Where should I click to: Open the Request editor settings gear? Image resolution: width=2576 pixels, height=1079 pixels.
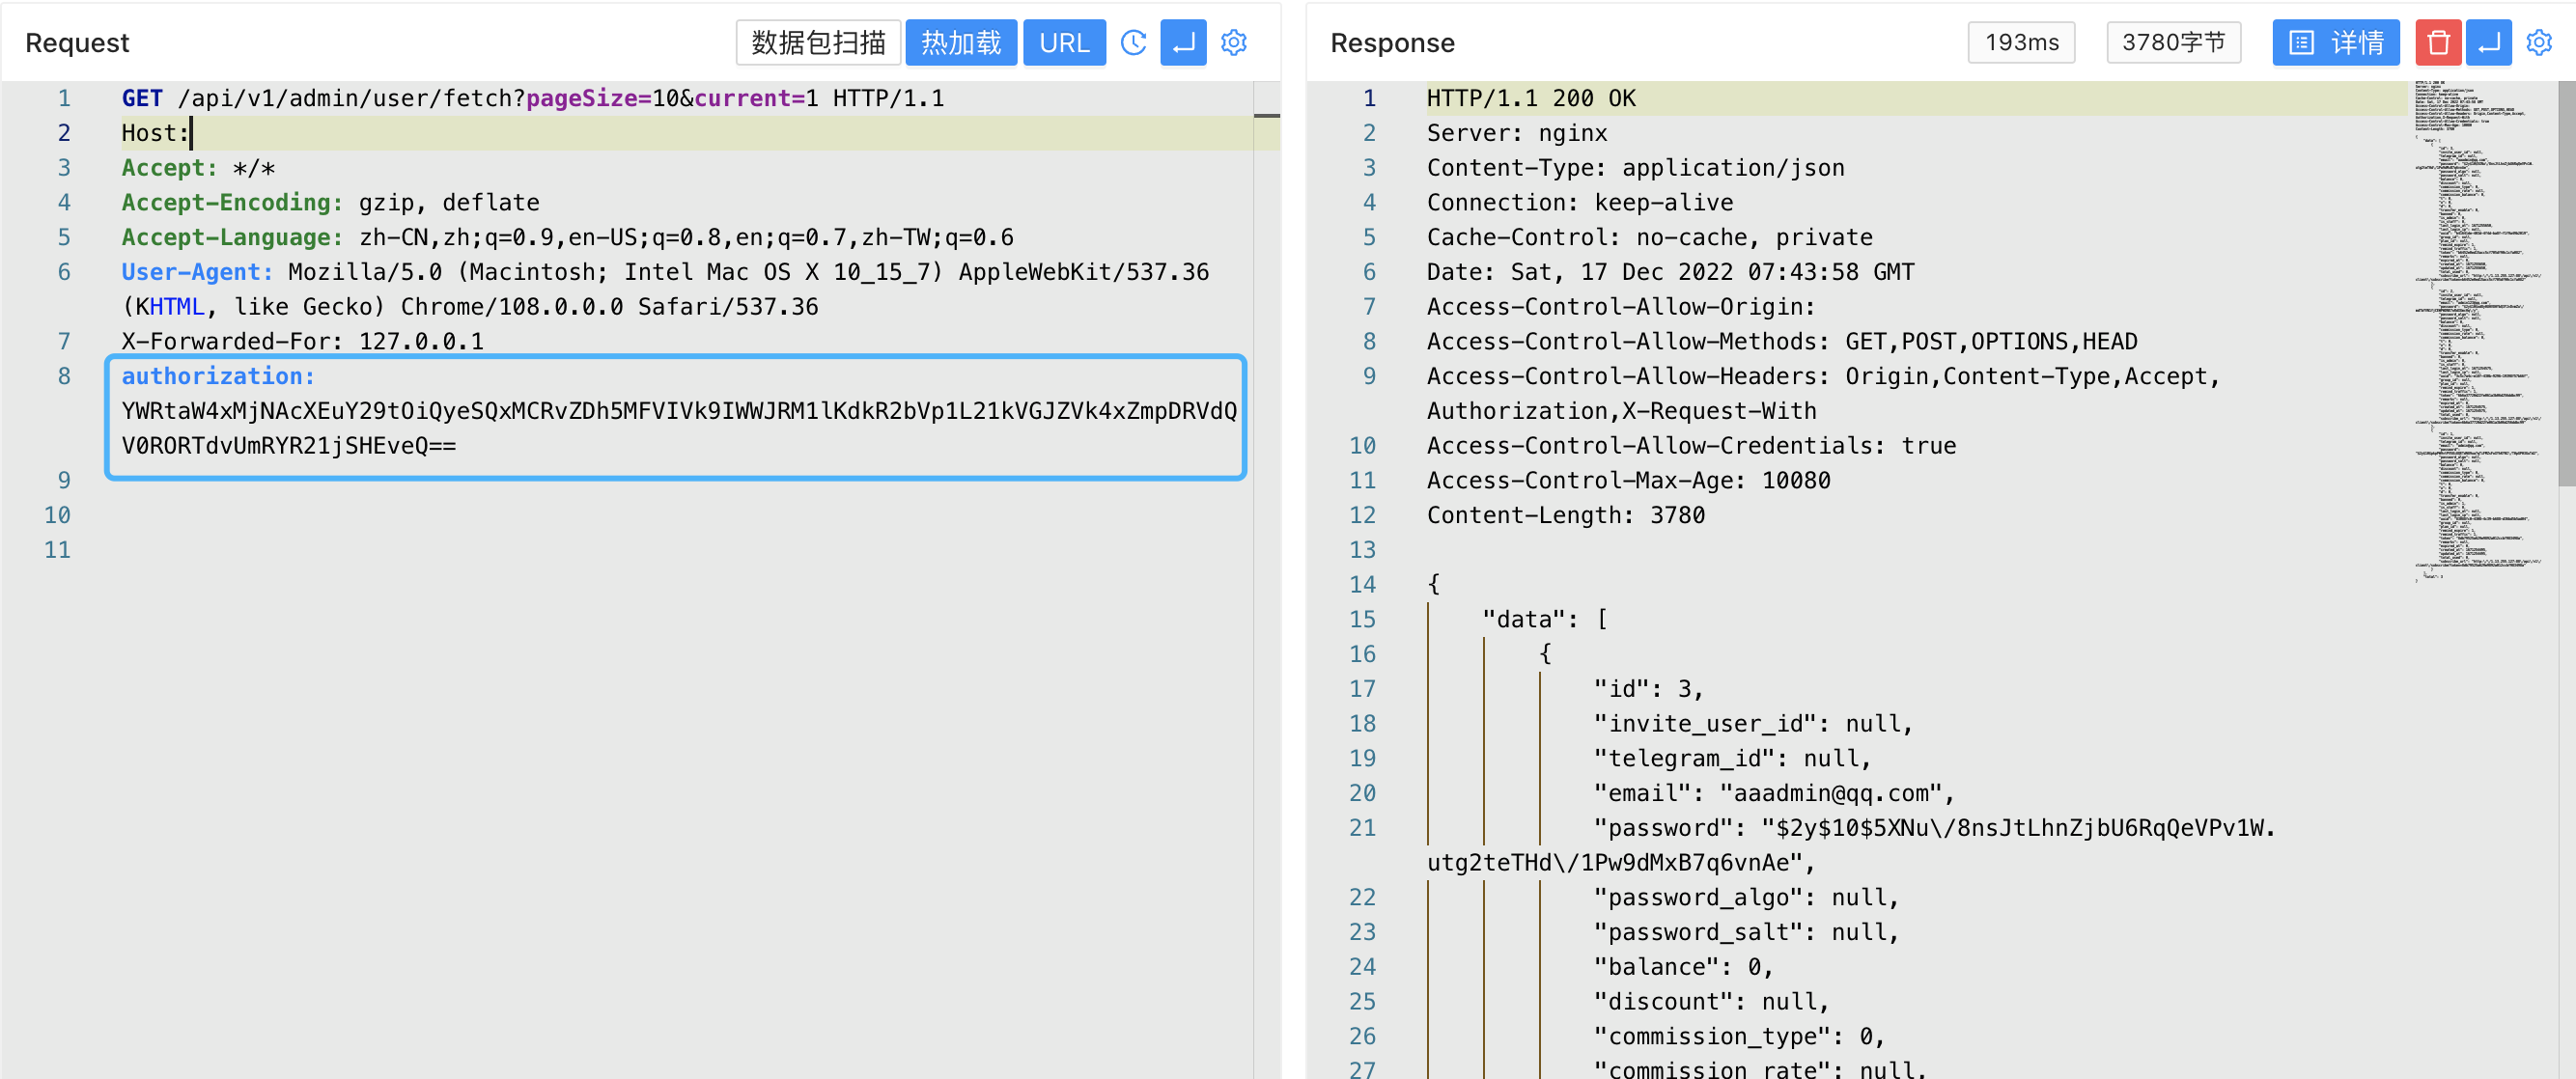pos(1234,43)
